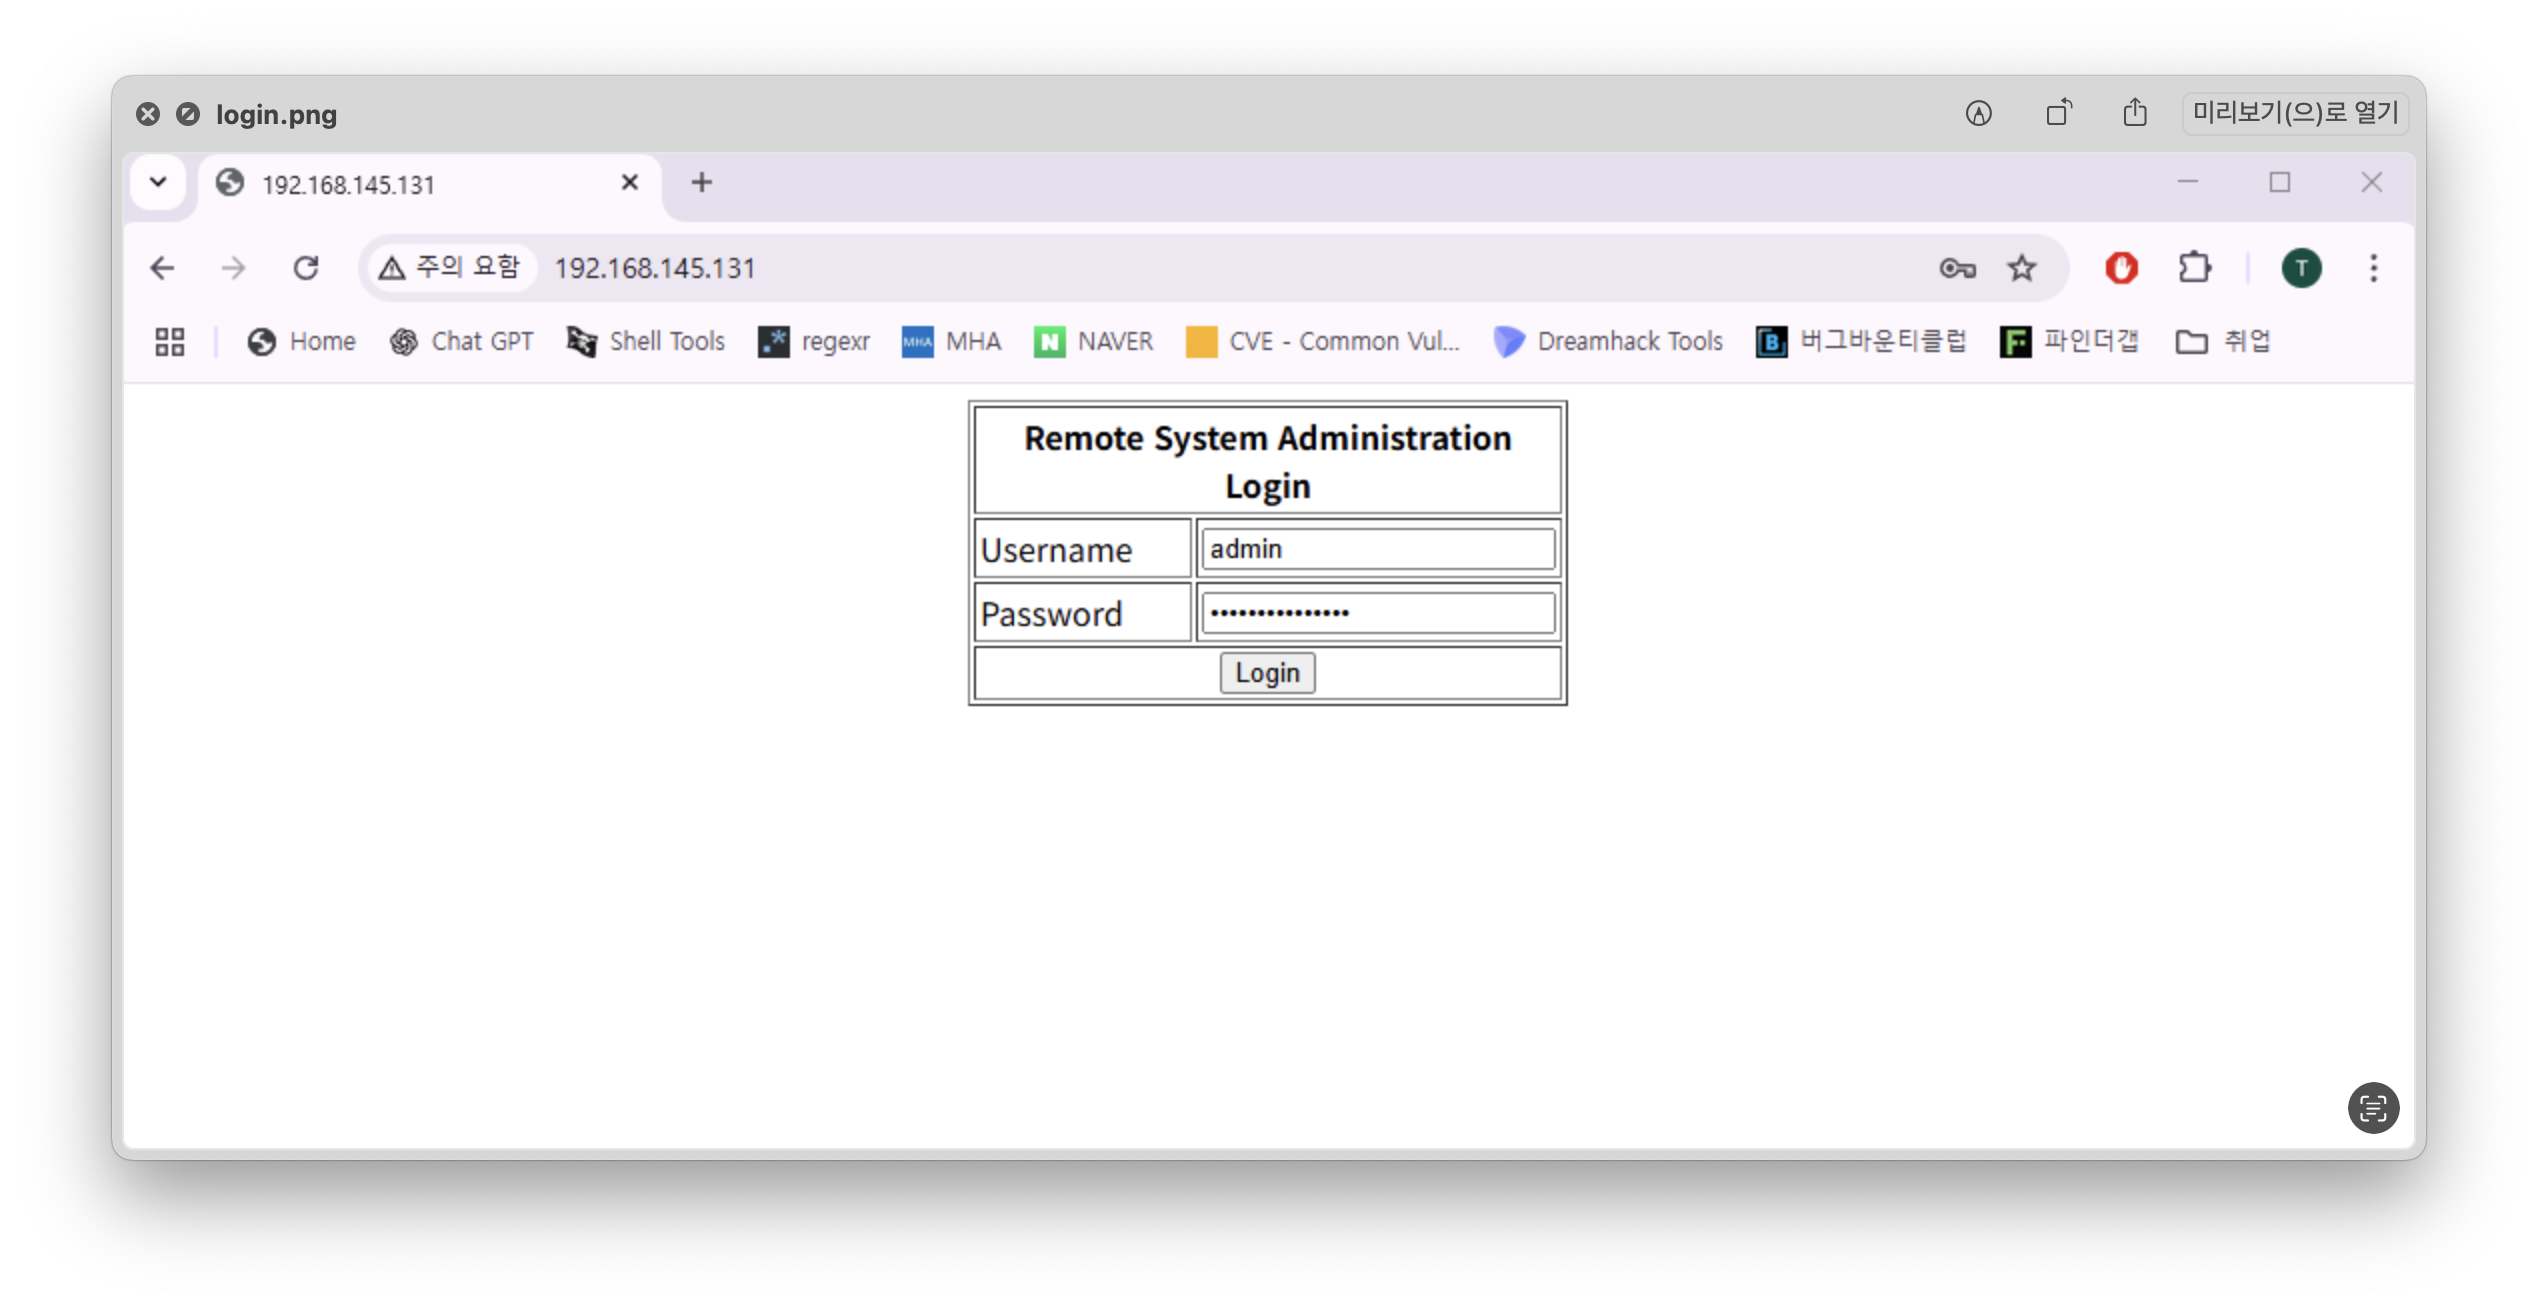The width and height of the screenshot is (2538, 1308).
Task: Click the saved password key icon
Action: pos(1957,268)
